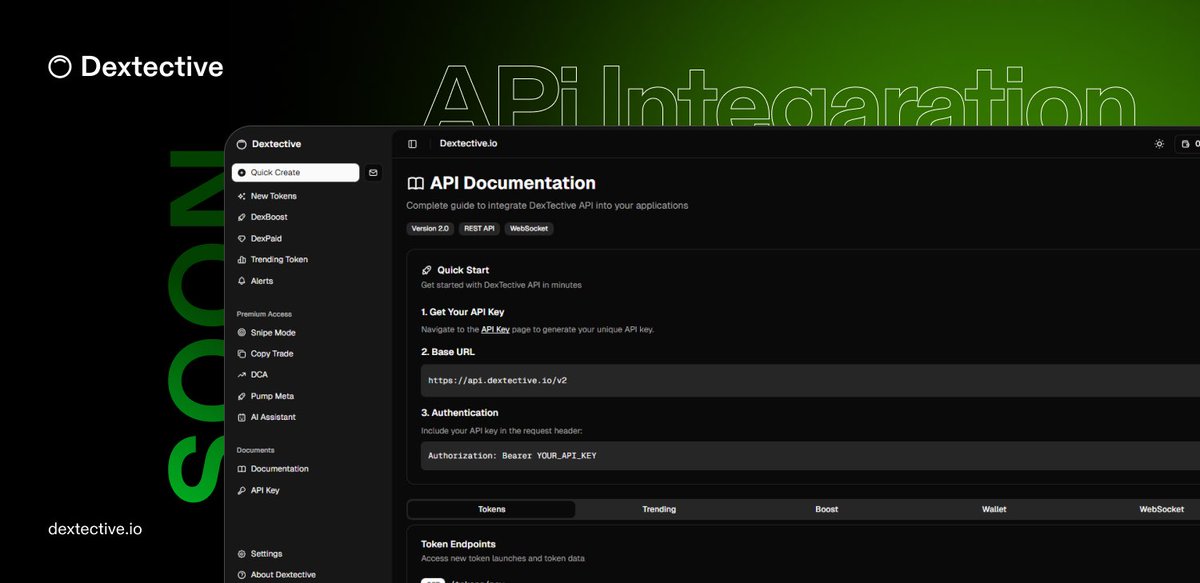Switch to the WebSocket tab

click(x=1162, y=509)
